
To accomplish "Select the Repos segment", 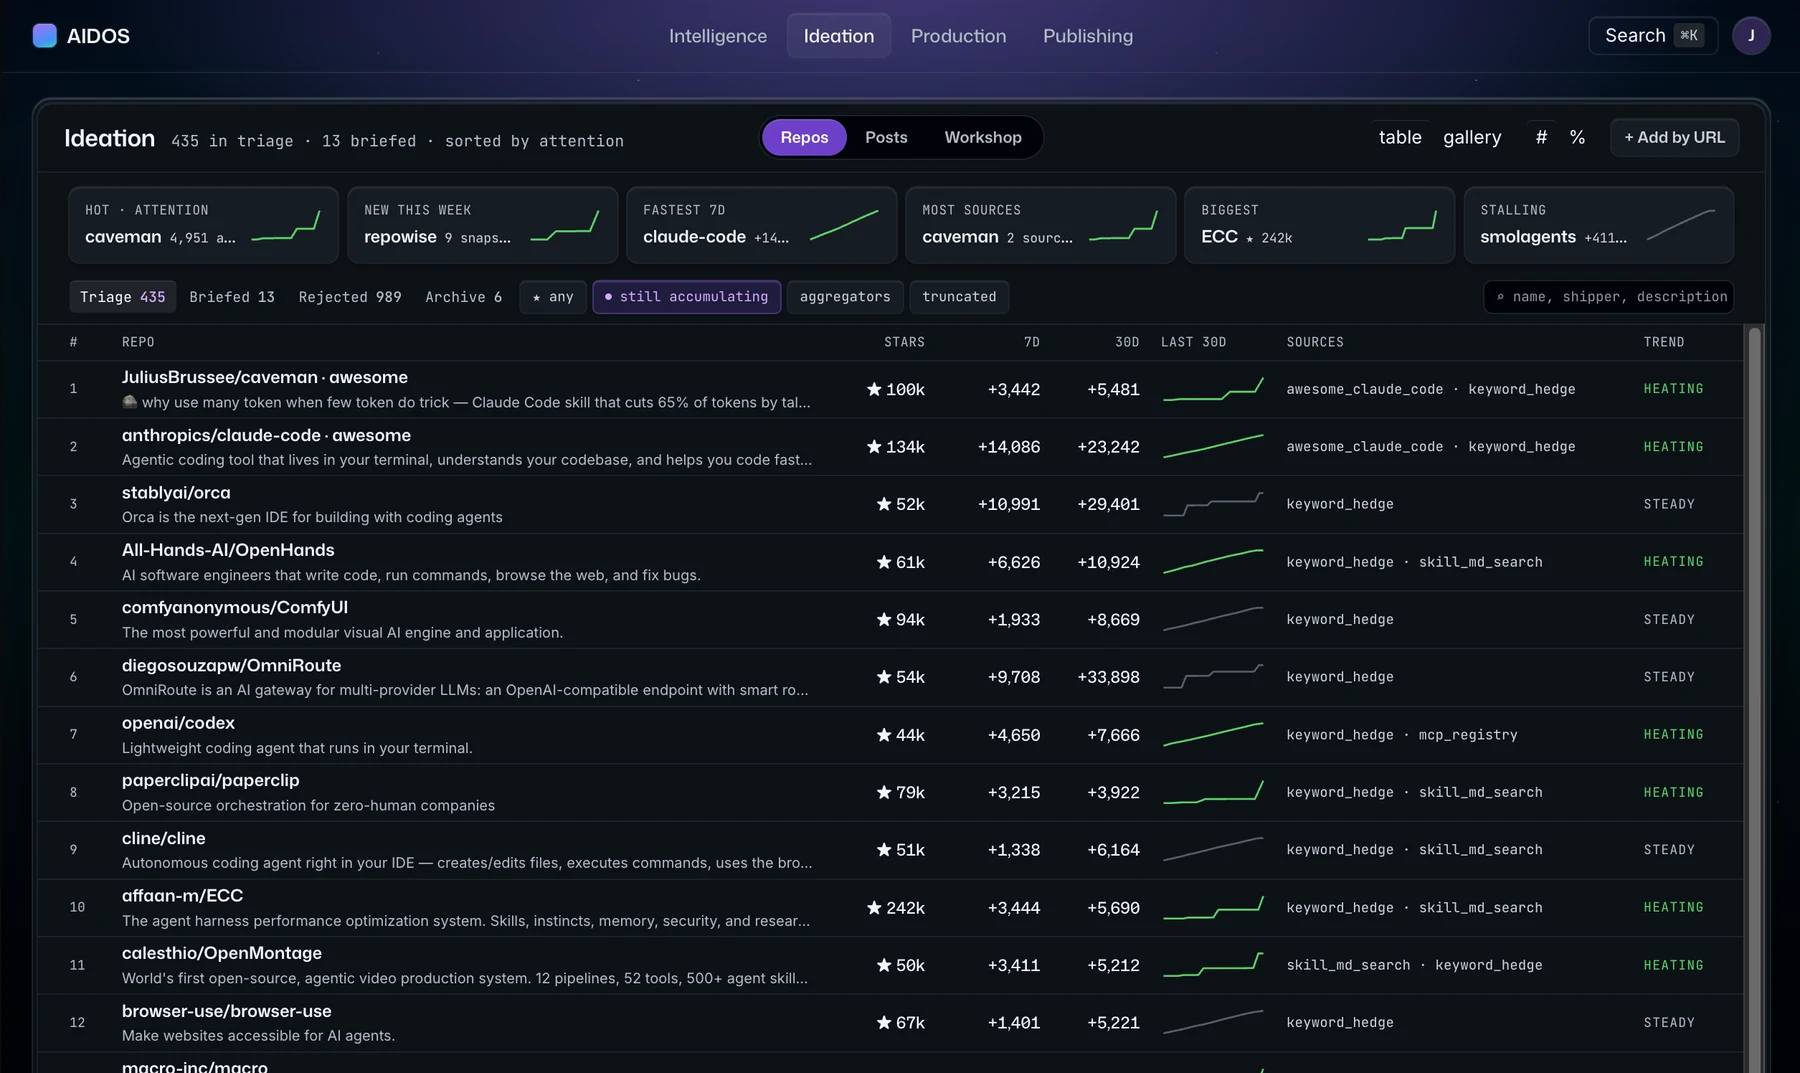I will [x=804, y=137].
